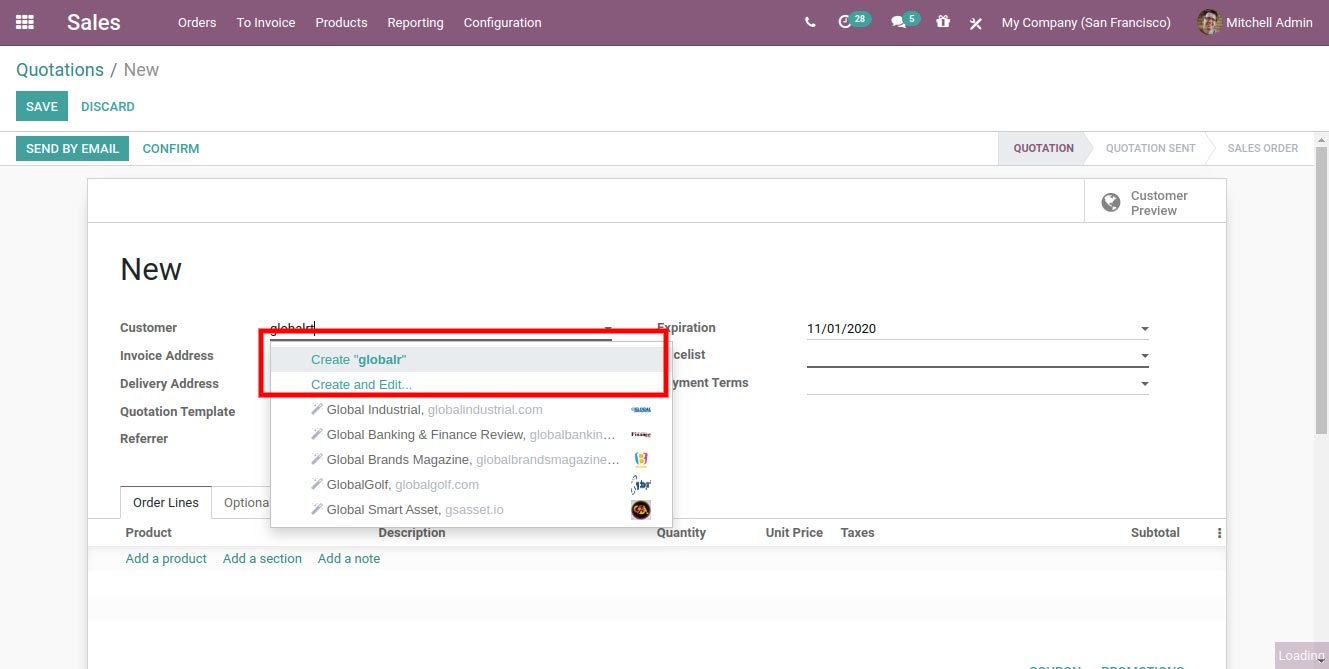This screenshot has width=1329, height=669.
Task: Open the Reporting menu
Action: point(415,22)
